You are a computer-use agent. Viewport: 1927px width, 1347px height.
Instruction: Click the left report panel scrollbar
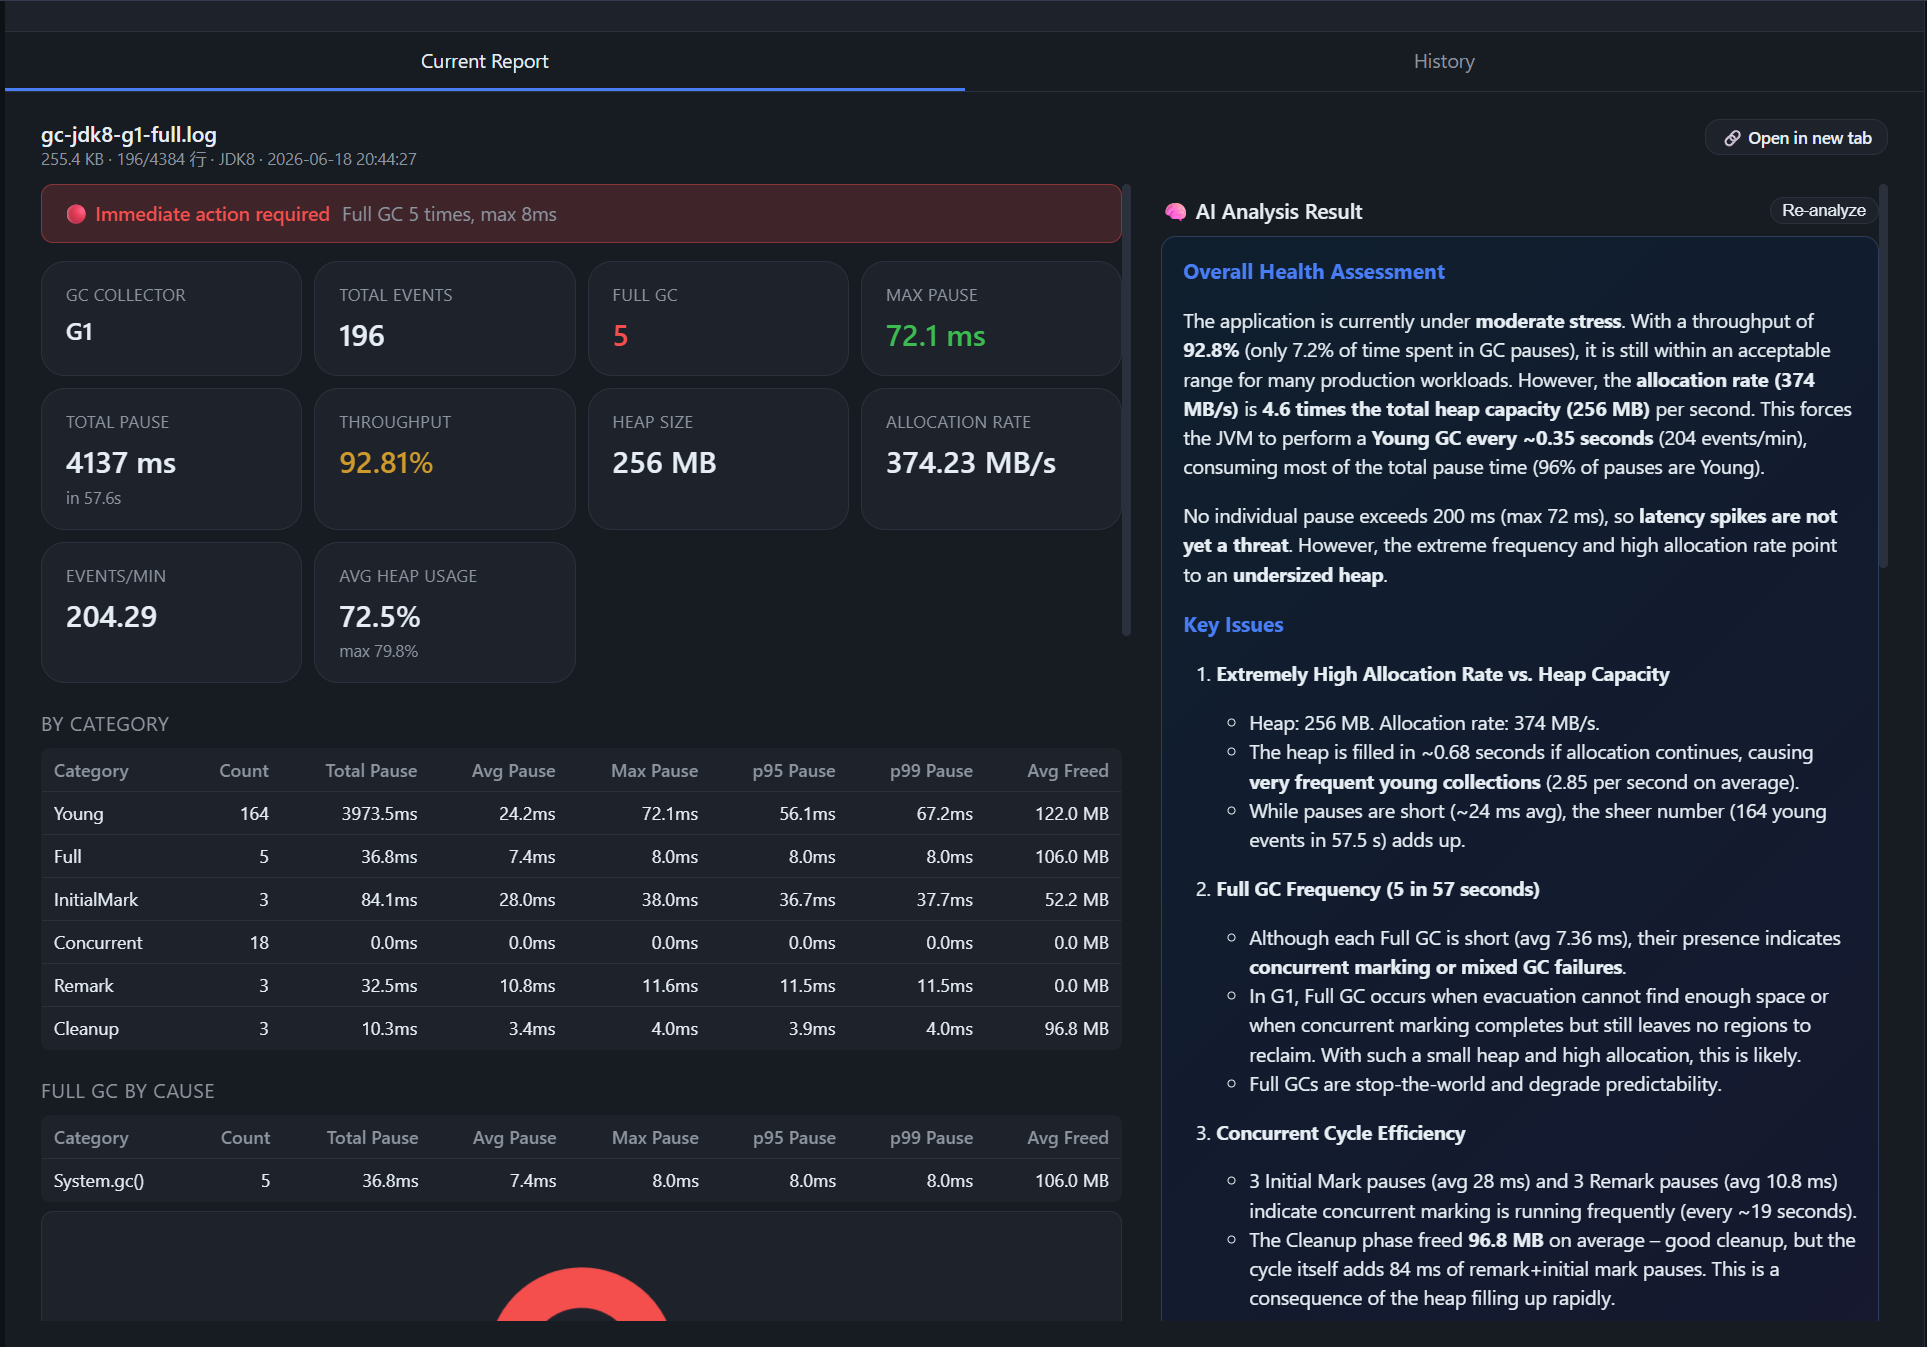pyautogui.click(x=1127, y=410)
